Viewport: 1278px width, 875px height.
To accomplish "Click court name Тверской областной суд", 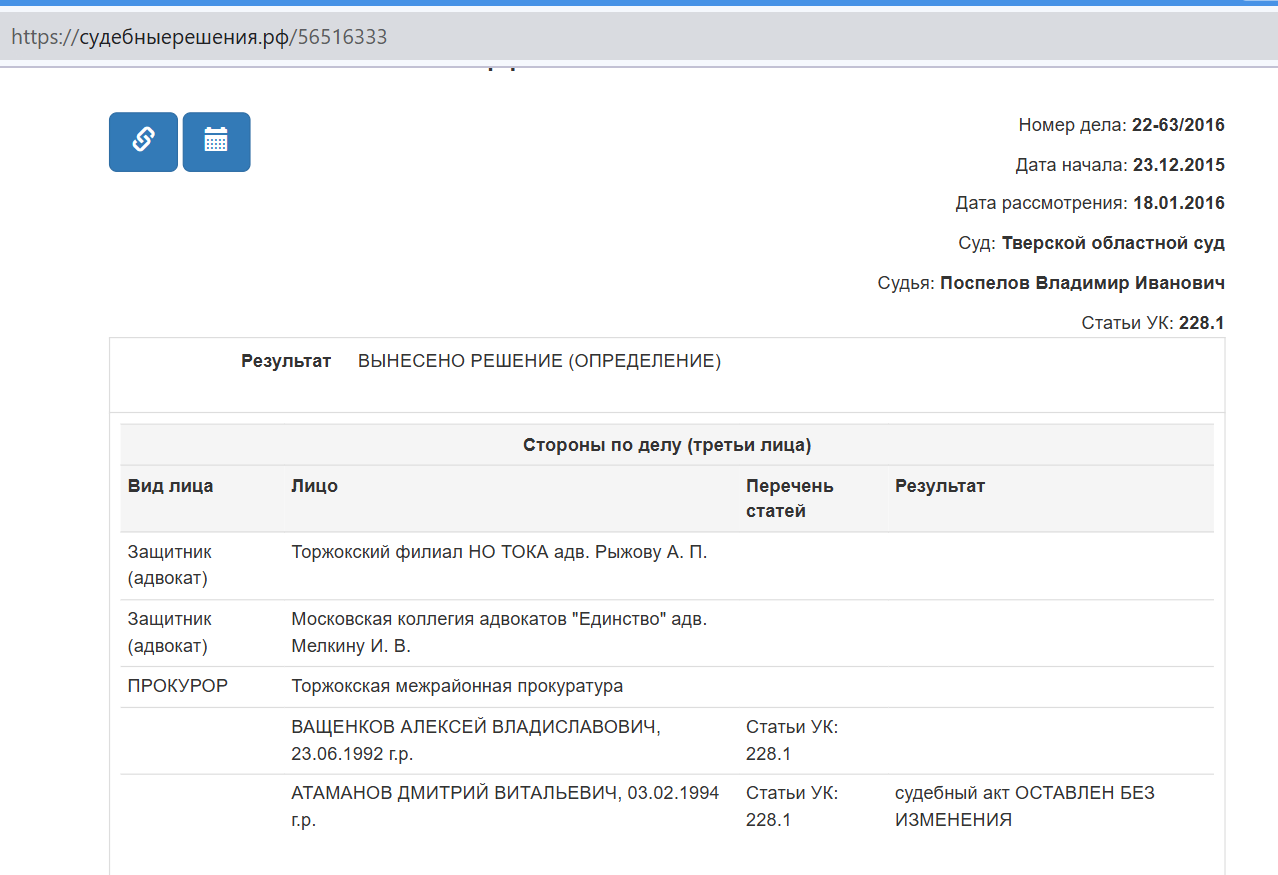I will (1113, 243).
